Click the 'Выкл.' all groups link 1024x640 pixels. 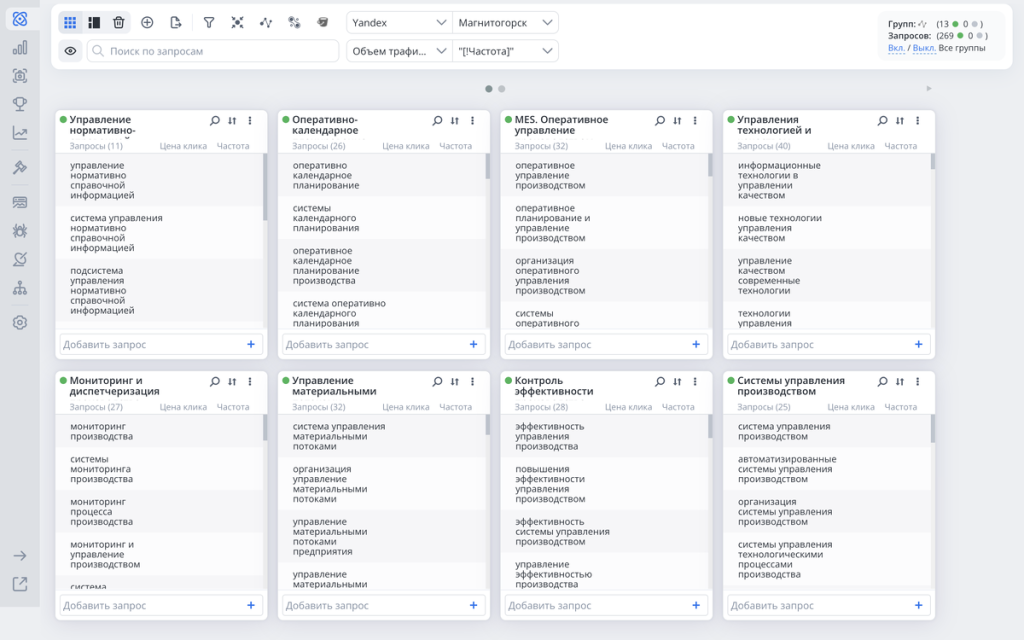tap(924, 48)
